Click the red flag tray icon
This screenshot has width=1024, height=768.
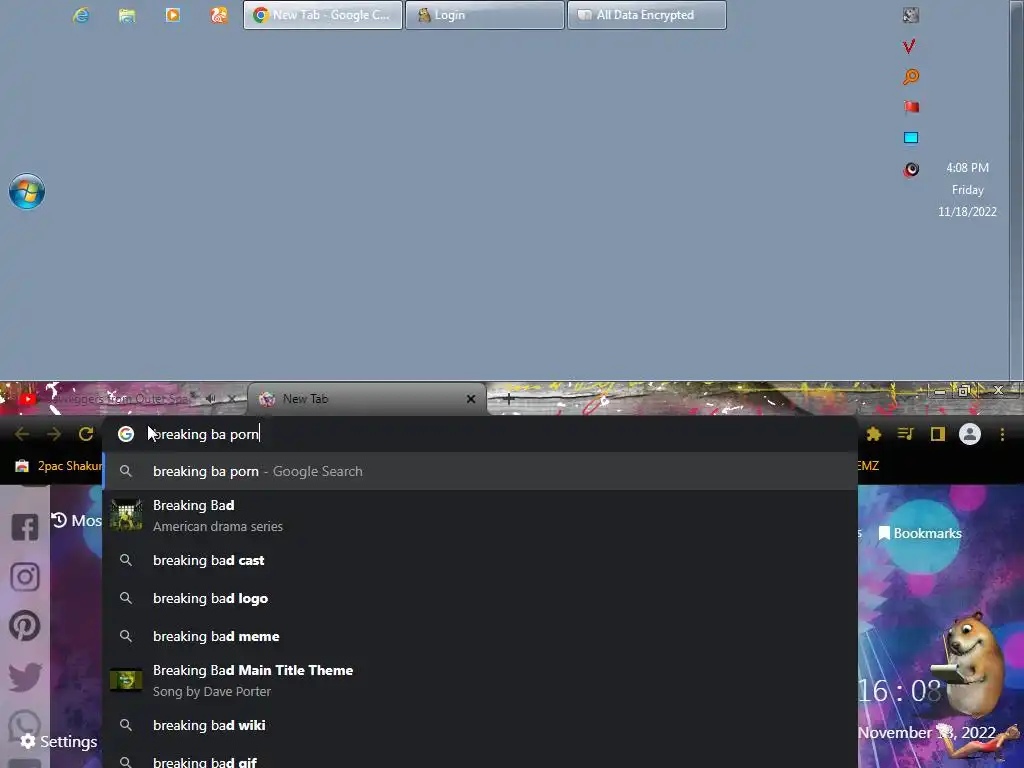point(911,106)
